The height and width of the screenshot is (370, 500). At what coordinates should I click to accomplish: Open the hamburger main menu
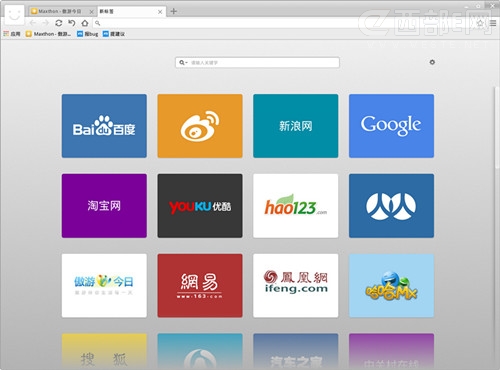pyautogui.click(x=493, y=23)
